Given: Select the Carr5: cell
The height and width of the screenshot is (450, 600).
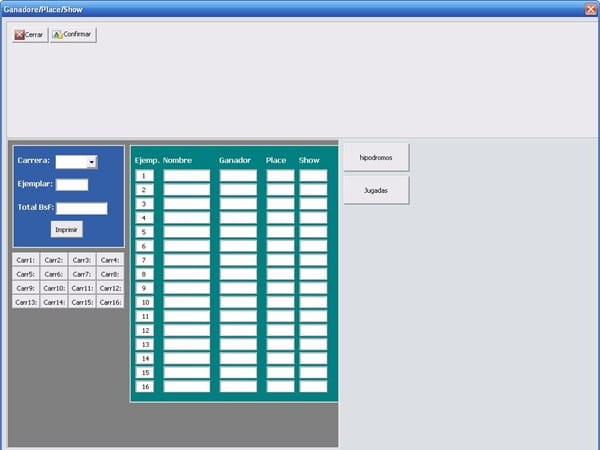Looking at the screenshot, I should click(x=26, y=274).
